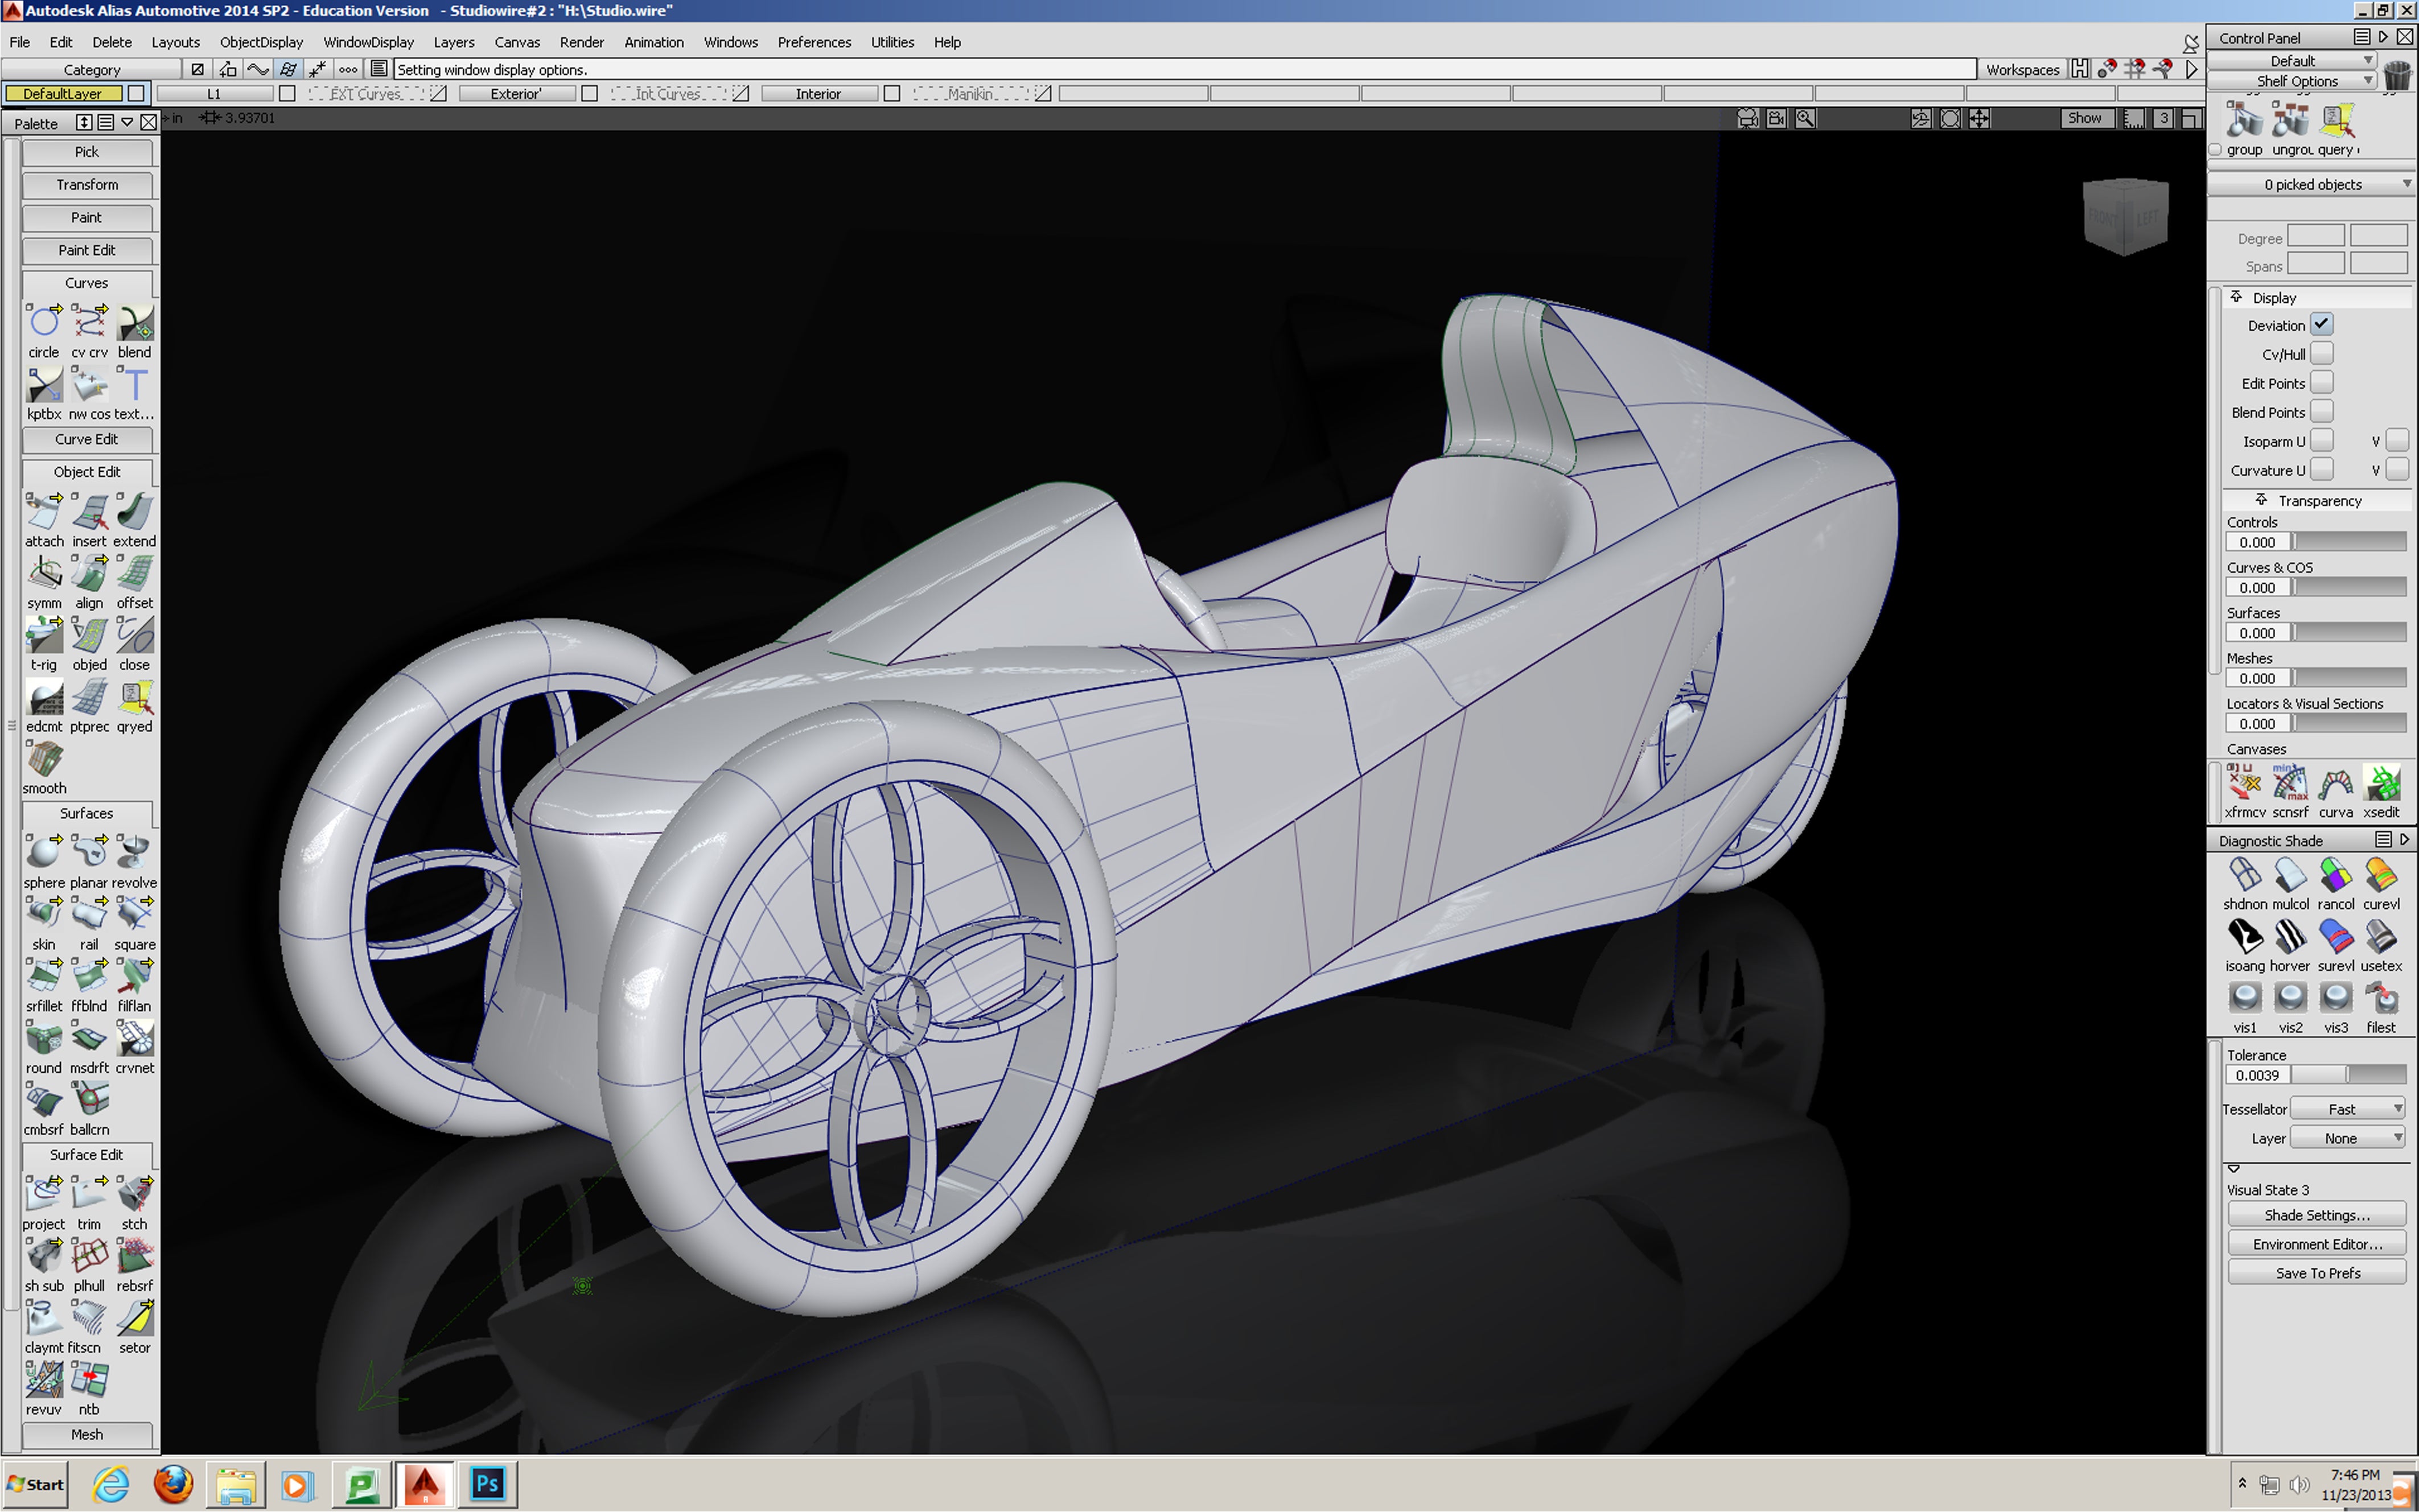2419x1512 pixels.
Task: Enable the Blend Points checkbox
Action: pos(2322,412)
